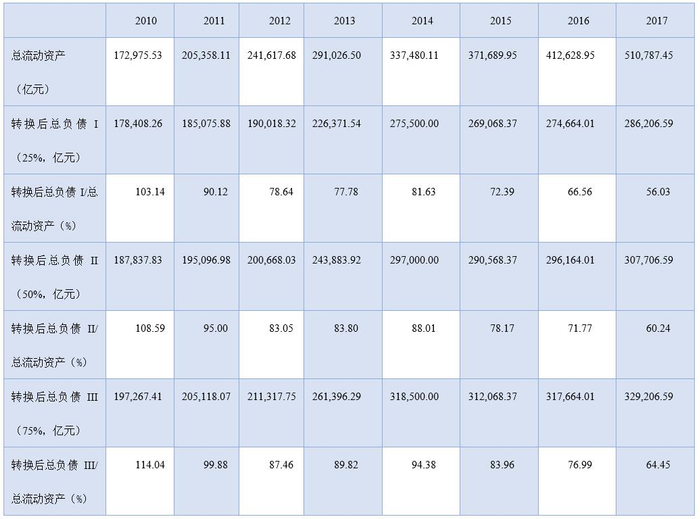Select the 297,000.00 cell
Viewport: 700px width, 519px height.
tap(423, 258)
